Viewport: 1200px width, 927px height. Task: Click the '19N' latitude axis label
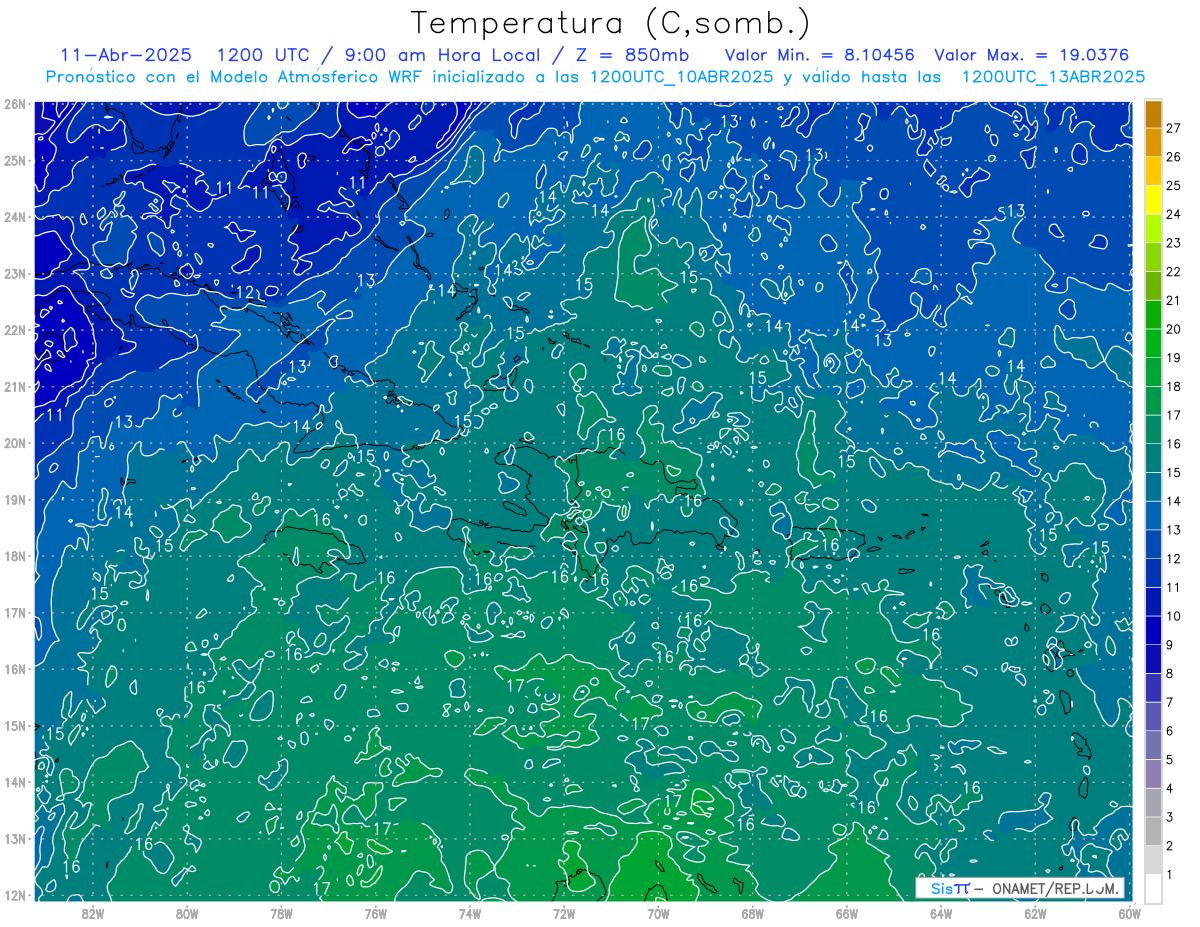[13, 499]
